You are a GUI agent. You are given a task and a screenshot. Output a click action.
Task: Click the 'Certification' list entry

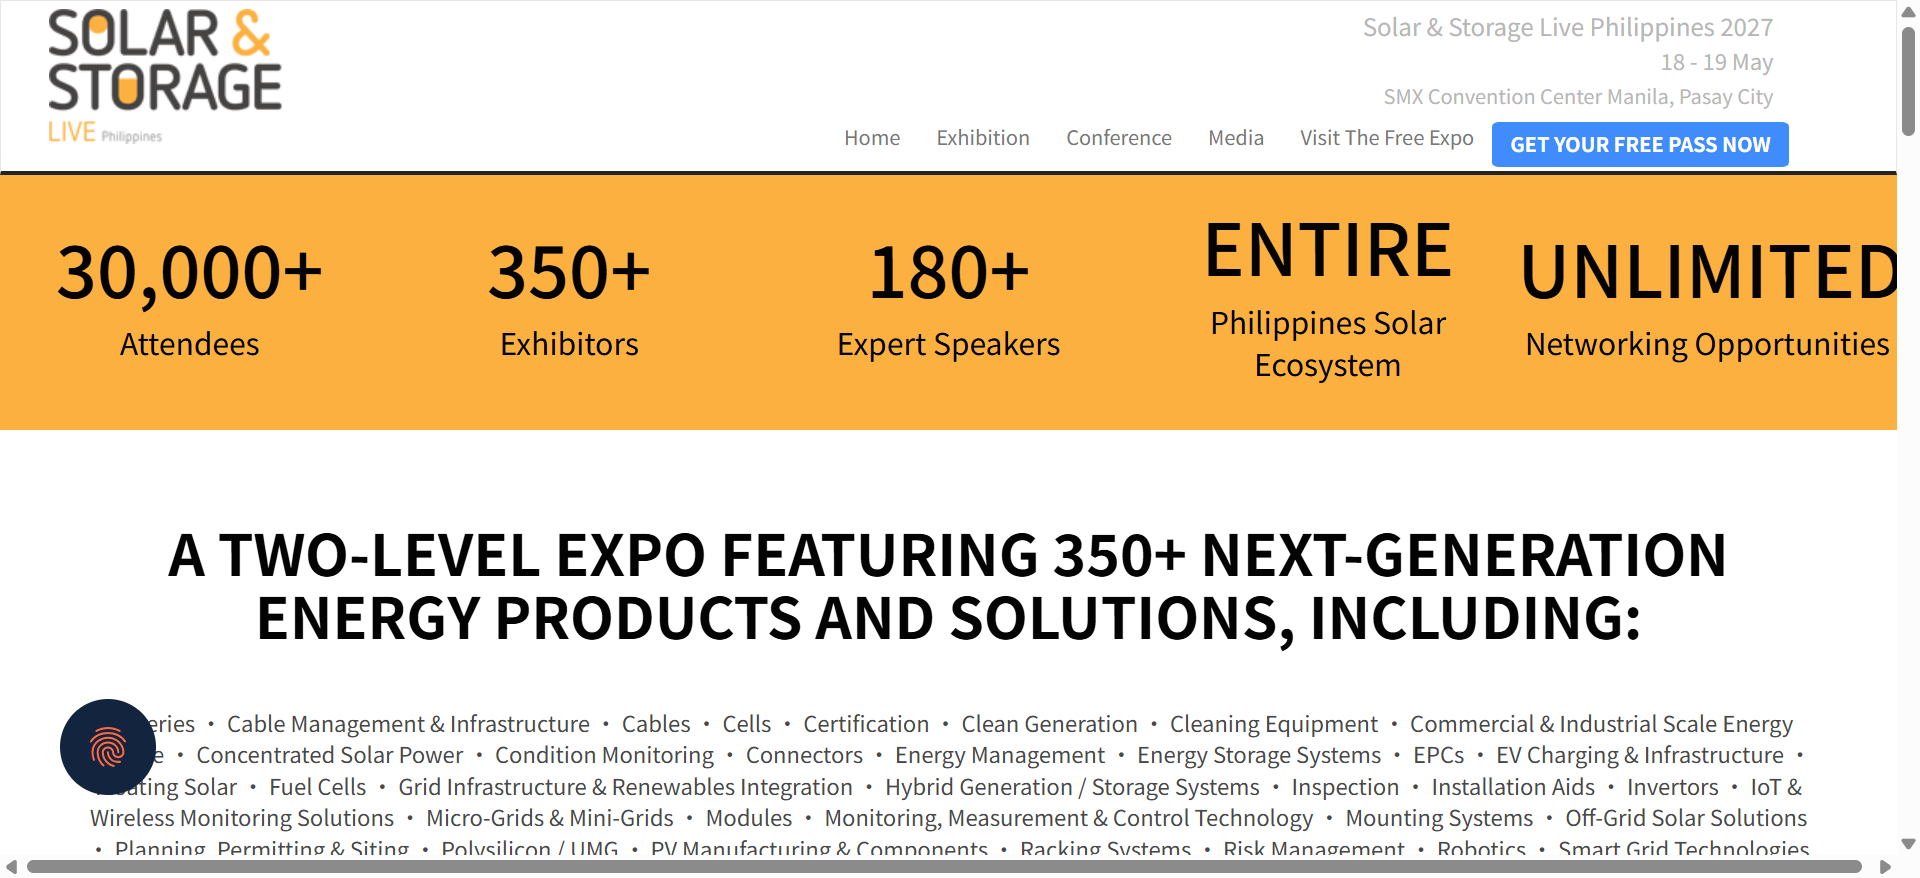click(866, 724)
